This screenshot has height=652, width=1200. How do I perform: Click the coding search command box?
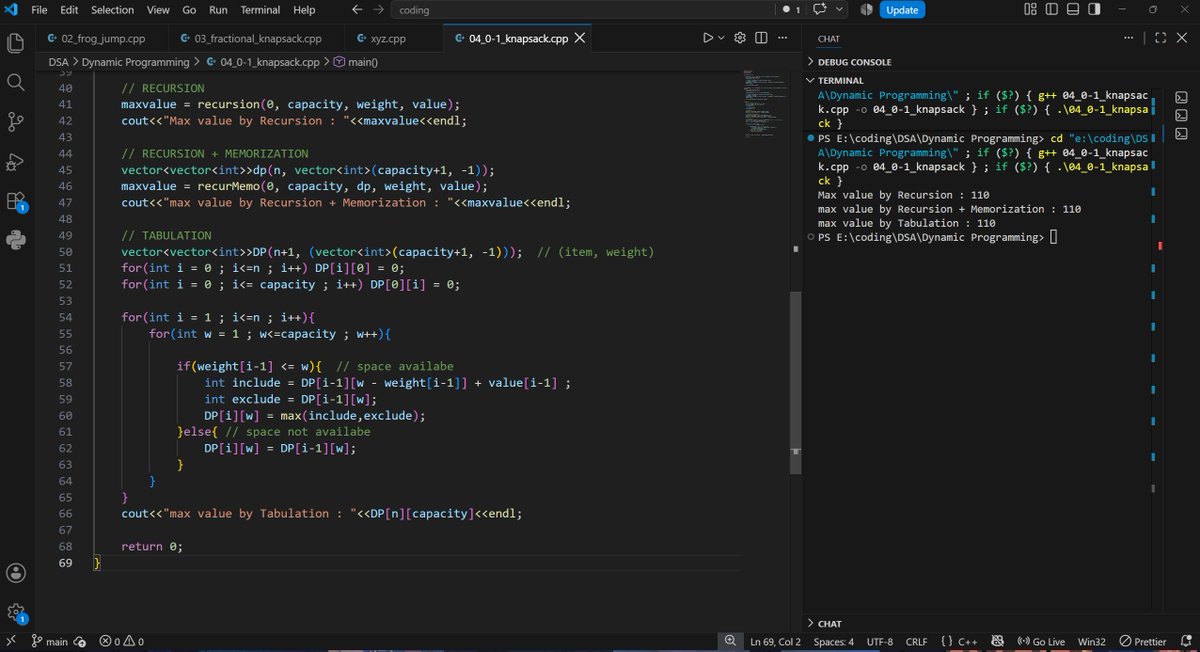(x=580, y=10)
